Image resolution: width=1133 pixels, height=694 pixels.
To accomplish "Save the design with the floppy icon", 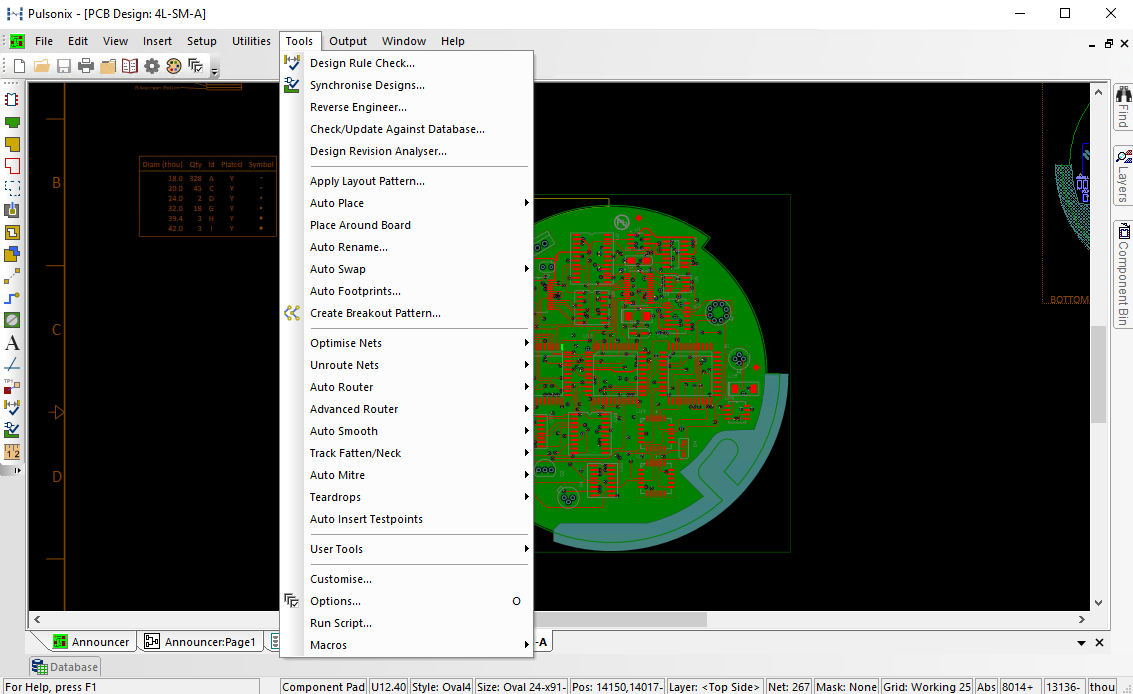I will click(x=64, y=67).
